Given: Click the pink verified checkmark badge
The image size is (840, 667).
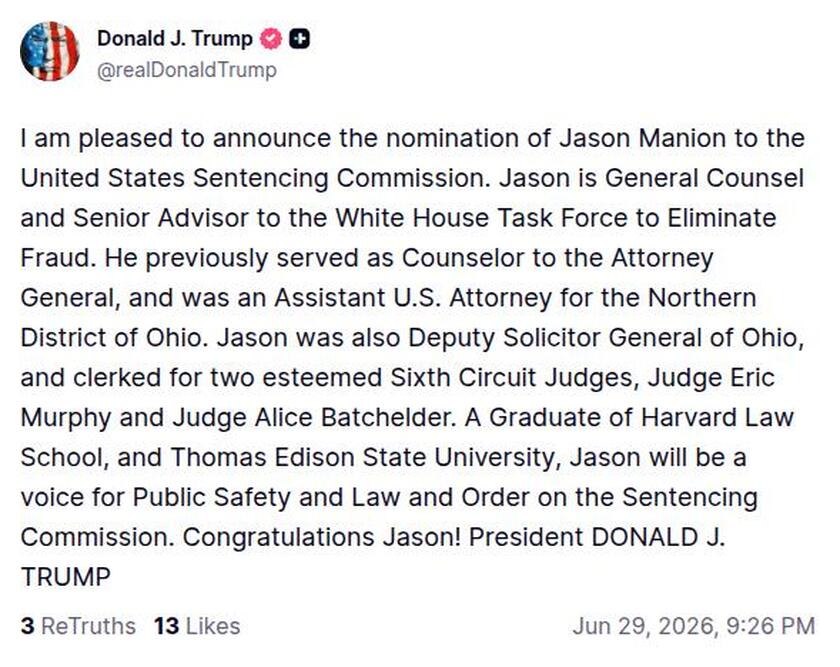Looking at the screenshot, I should 271,39.
